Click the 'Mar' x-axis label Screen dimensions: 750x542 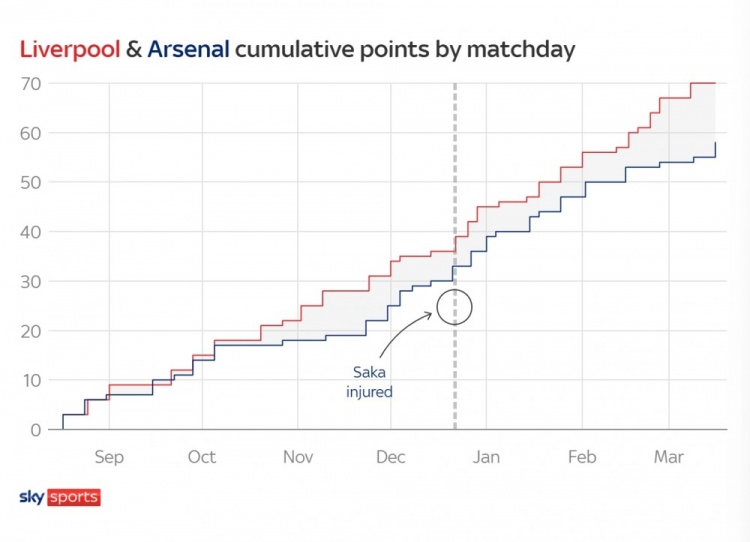point(669,457)
